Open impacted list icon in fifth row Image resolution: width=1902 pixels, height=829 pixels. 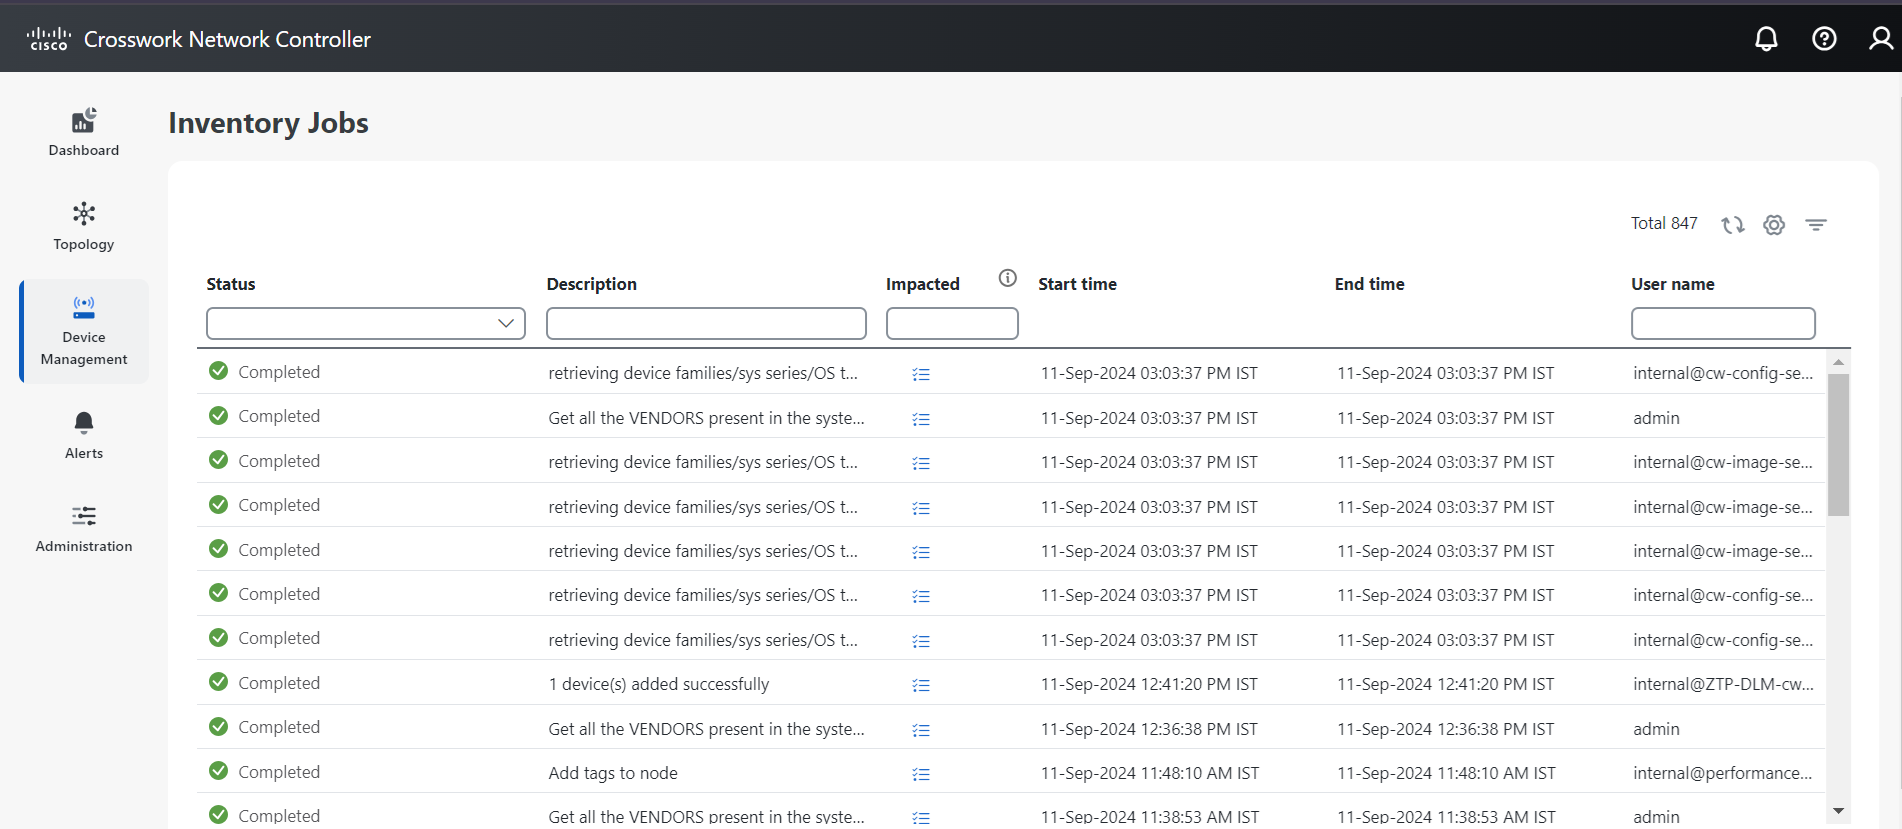click(921, 552)
